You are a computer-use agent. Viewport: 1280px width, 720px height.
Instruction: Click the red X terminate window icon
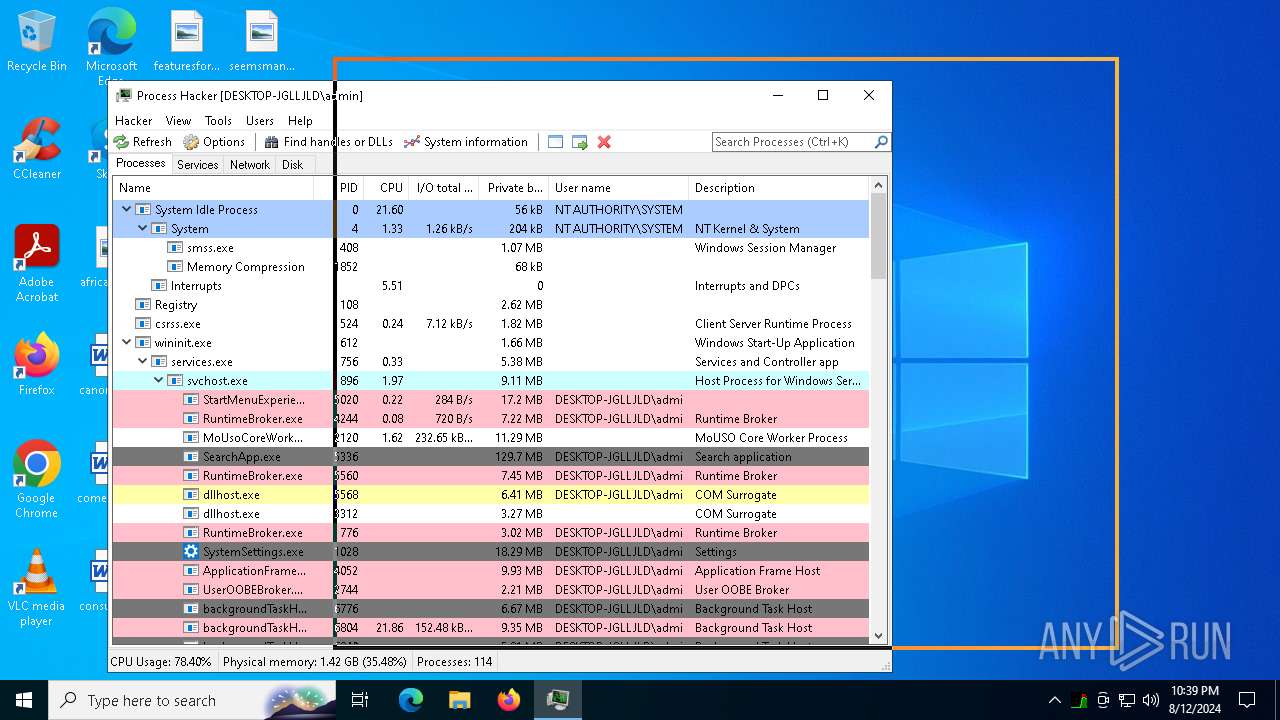(x=604, y=142)
